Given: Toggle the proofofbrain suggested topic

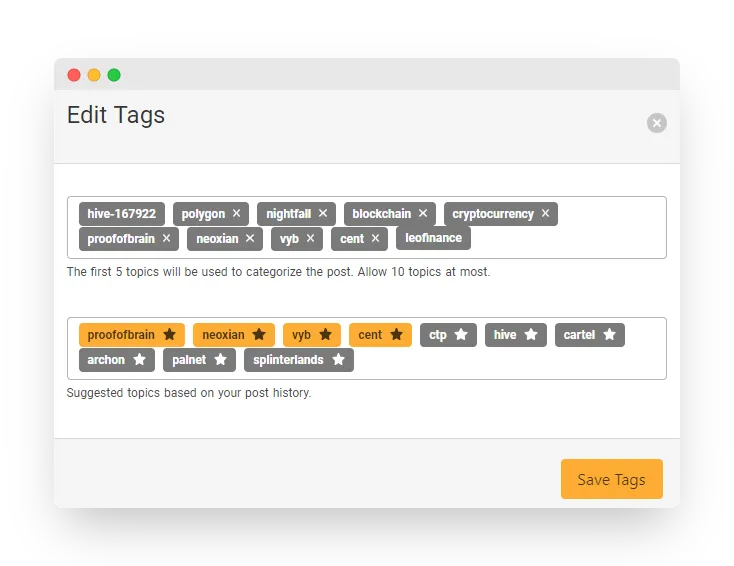Looking at the screenshot, I should coord(132,335).
